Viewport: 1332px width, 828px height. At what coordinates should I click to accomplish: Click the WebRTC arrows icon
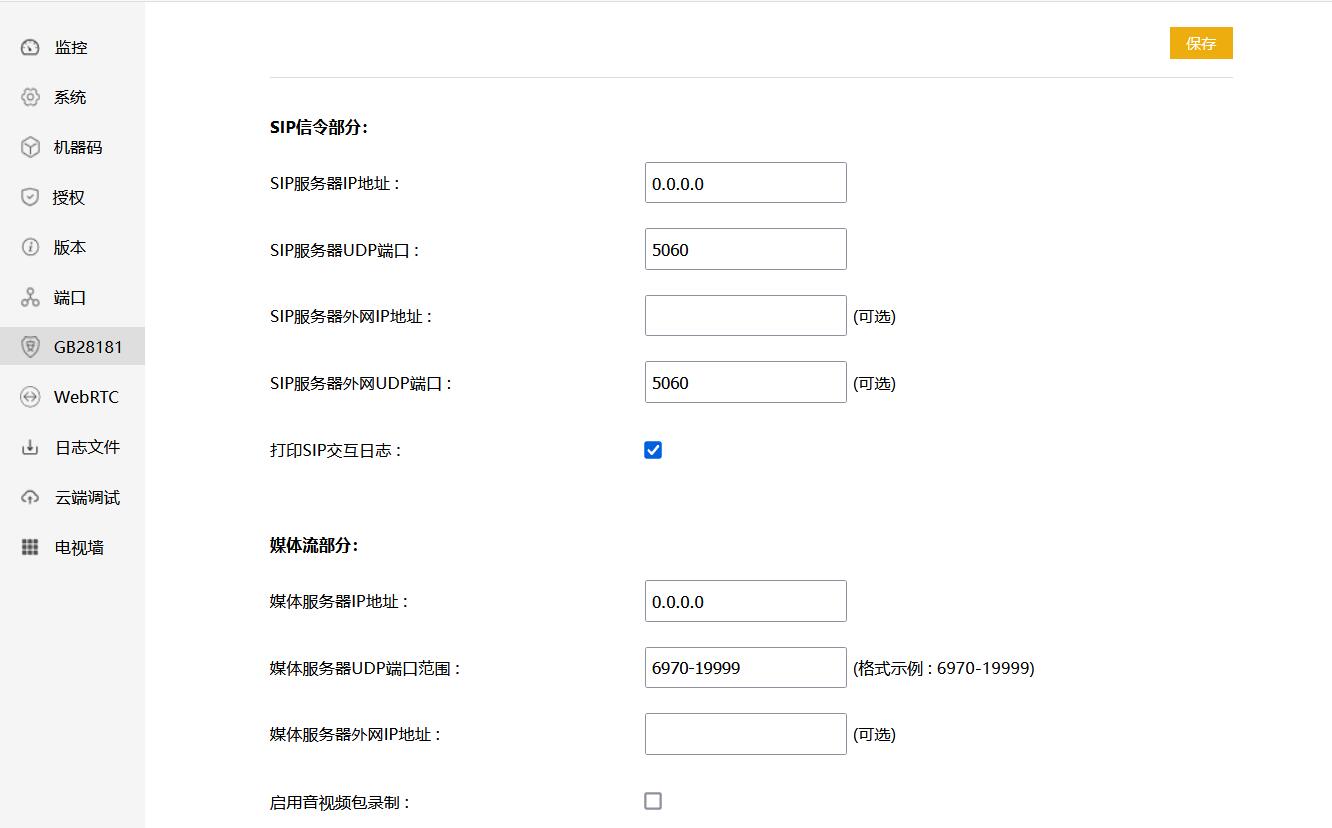click(30, 397)
